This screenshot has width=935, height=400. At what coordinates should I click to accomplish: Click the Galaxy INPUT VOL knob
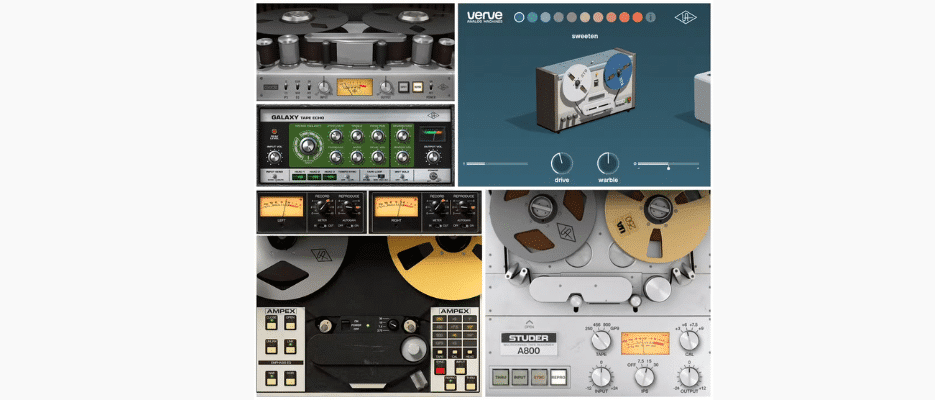[x=275, y=157]
